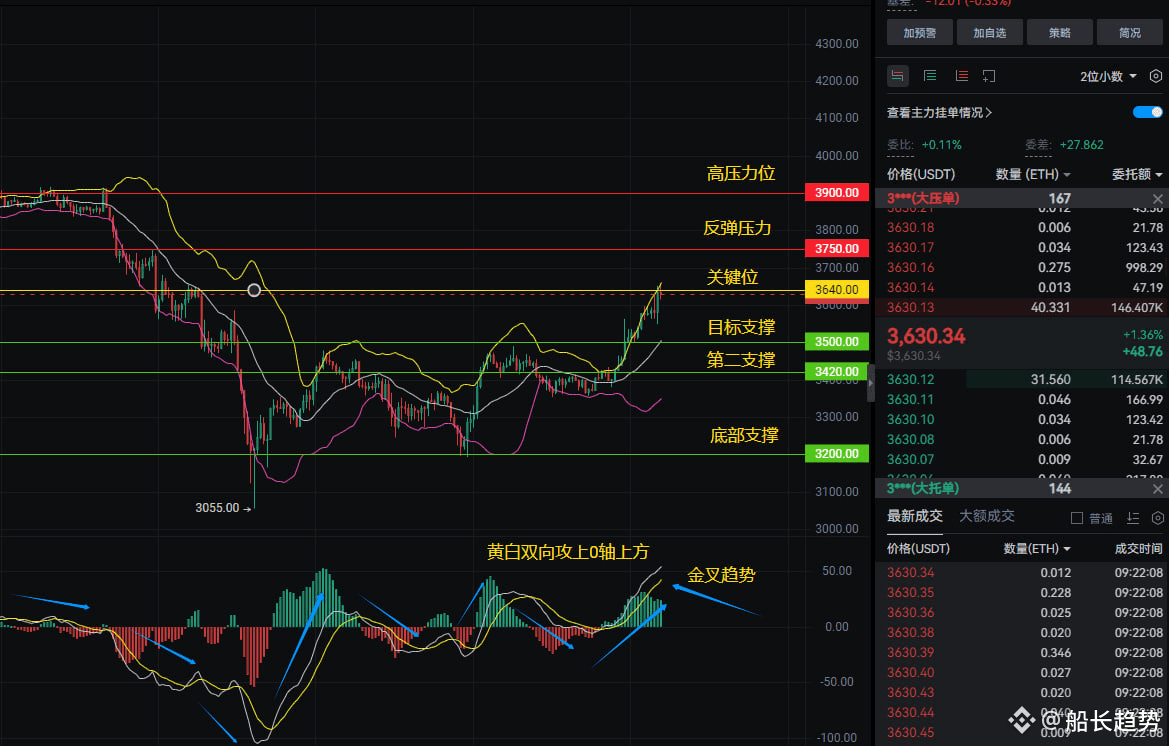Dismiss the 大托单 large buy order row
The height and width of the screenshot is (746, 1169).
pos(1157,489)
